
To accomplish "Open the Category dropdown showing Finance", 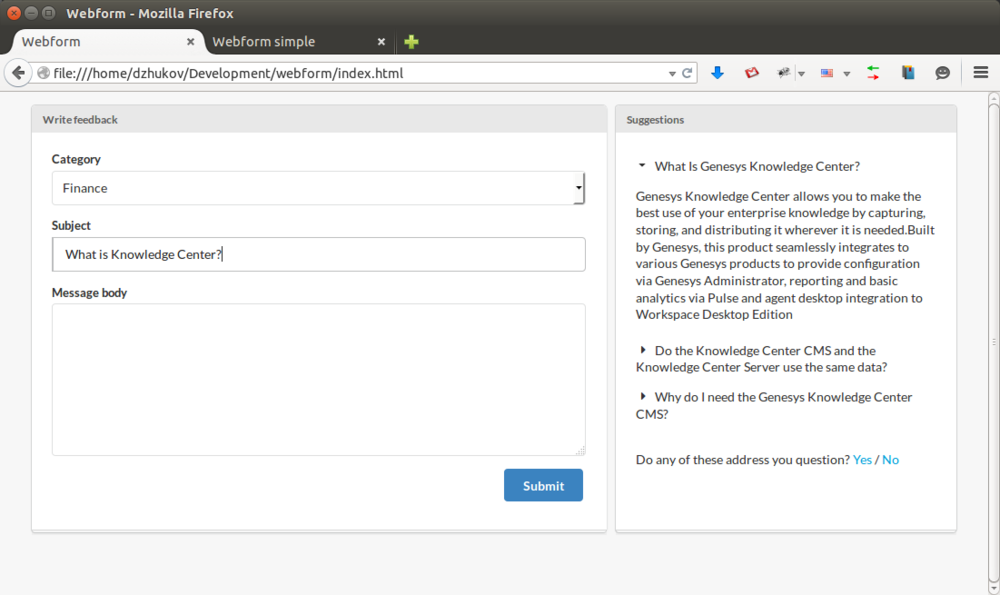I will click(318, 188).
